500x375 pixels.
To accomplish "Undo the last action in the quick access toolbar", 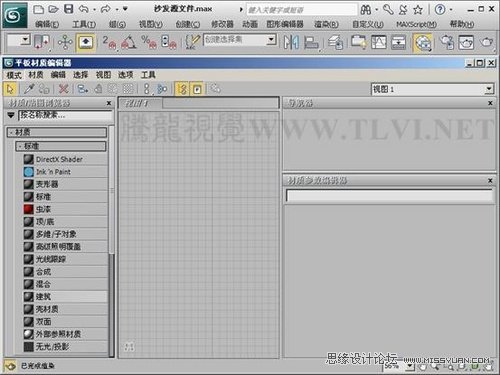I will coord(84,9).
